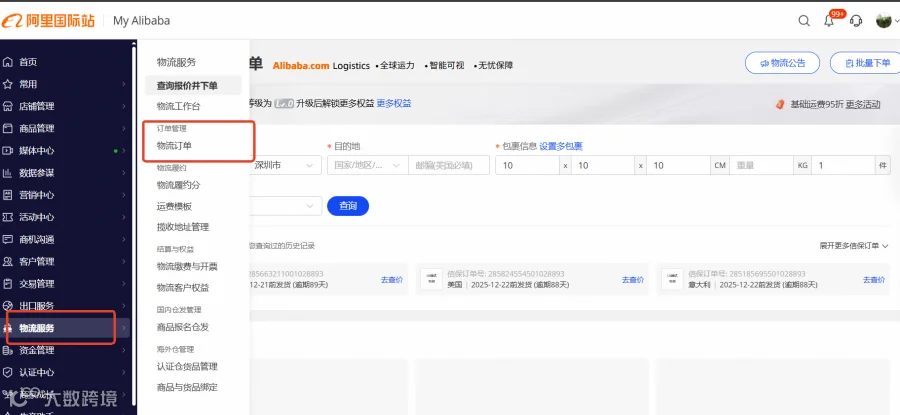900x415 pixels.
Task: Open the 国家/地区 destination dropdown
Action: tap(367, 165)
